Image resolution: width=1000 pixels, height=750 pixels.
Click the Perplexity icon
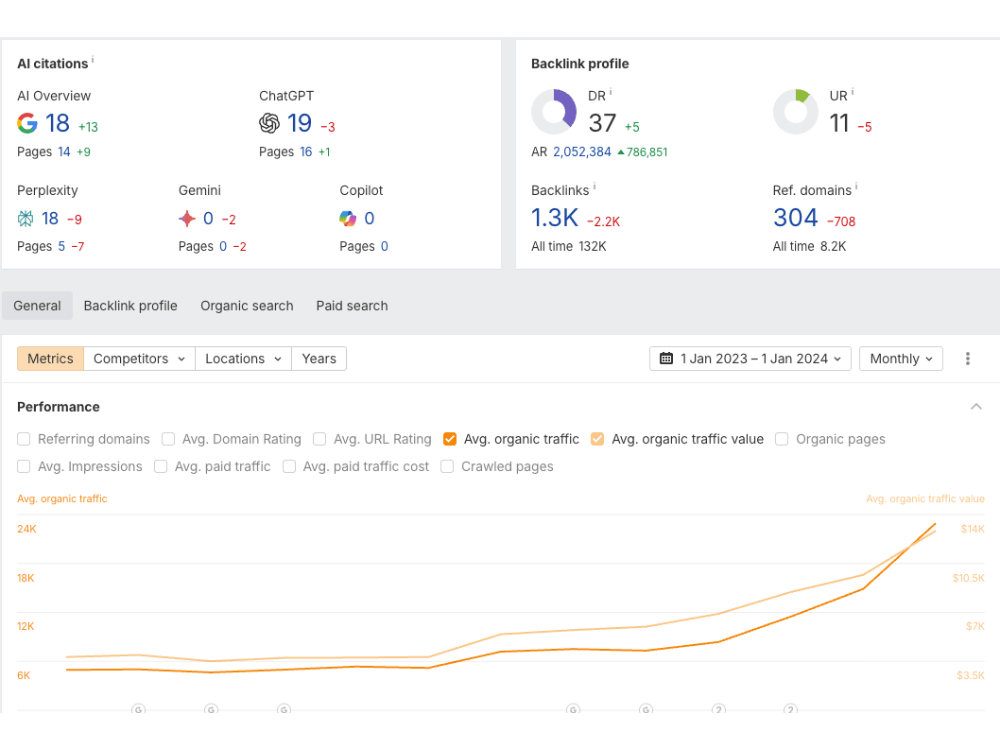tap(27, 218)
